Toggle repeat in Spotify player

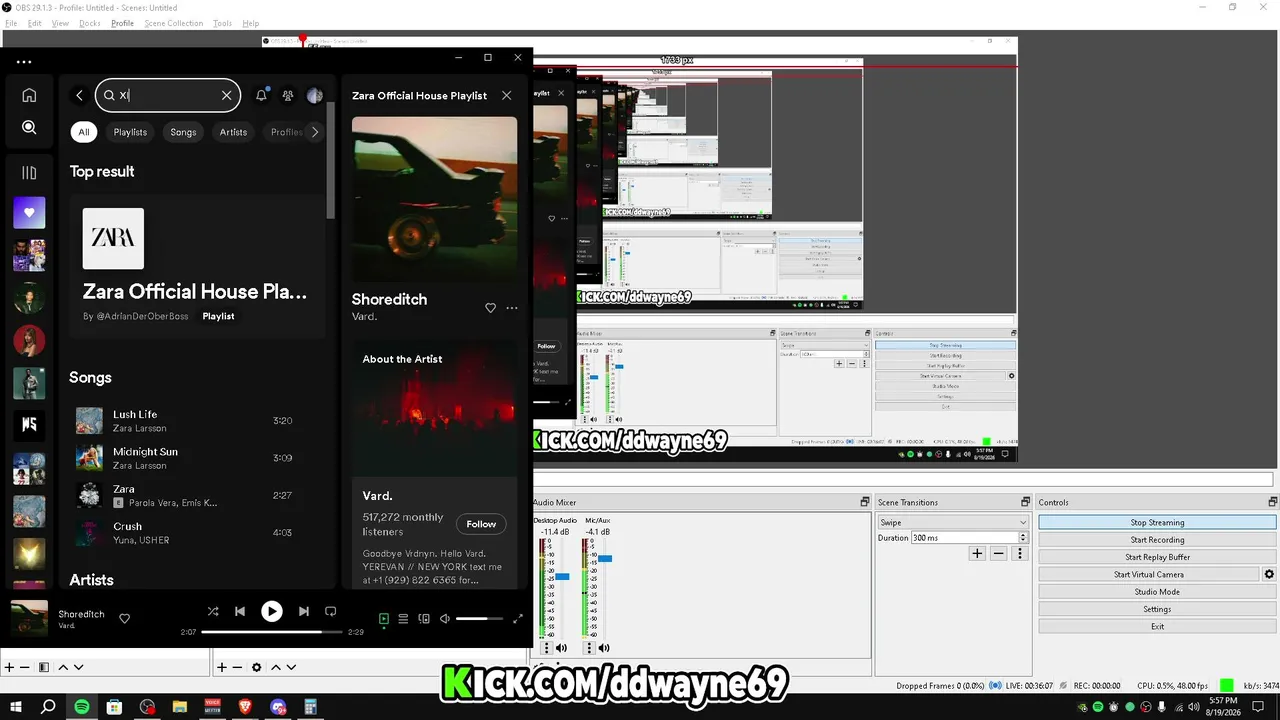331,611
